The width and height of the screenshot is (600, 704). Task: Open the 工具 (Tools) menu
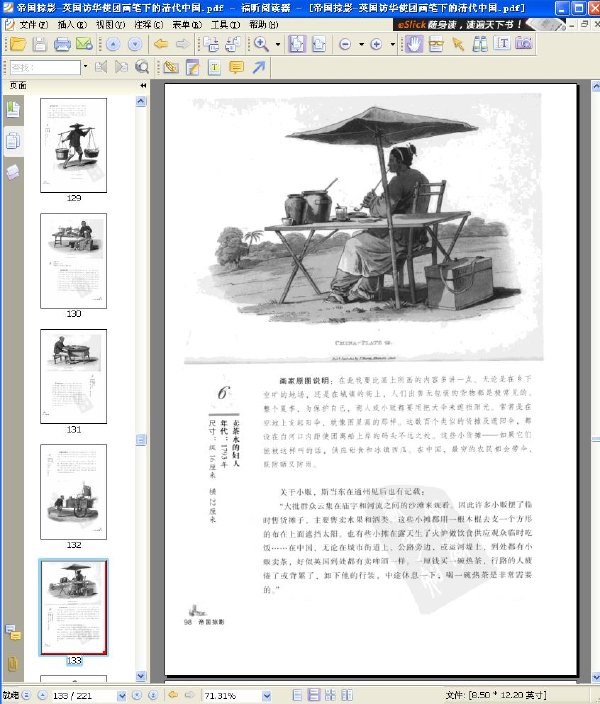225,25
